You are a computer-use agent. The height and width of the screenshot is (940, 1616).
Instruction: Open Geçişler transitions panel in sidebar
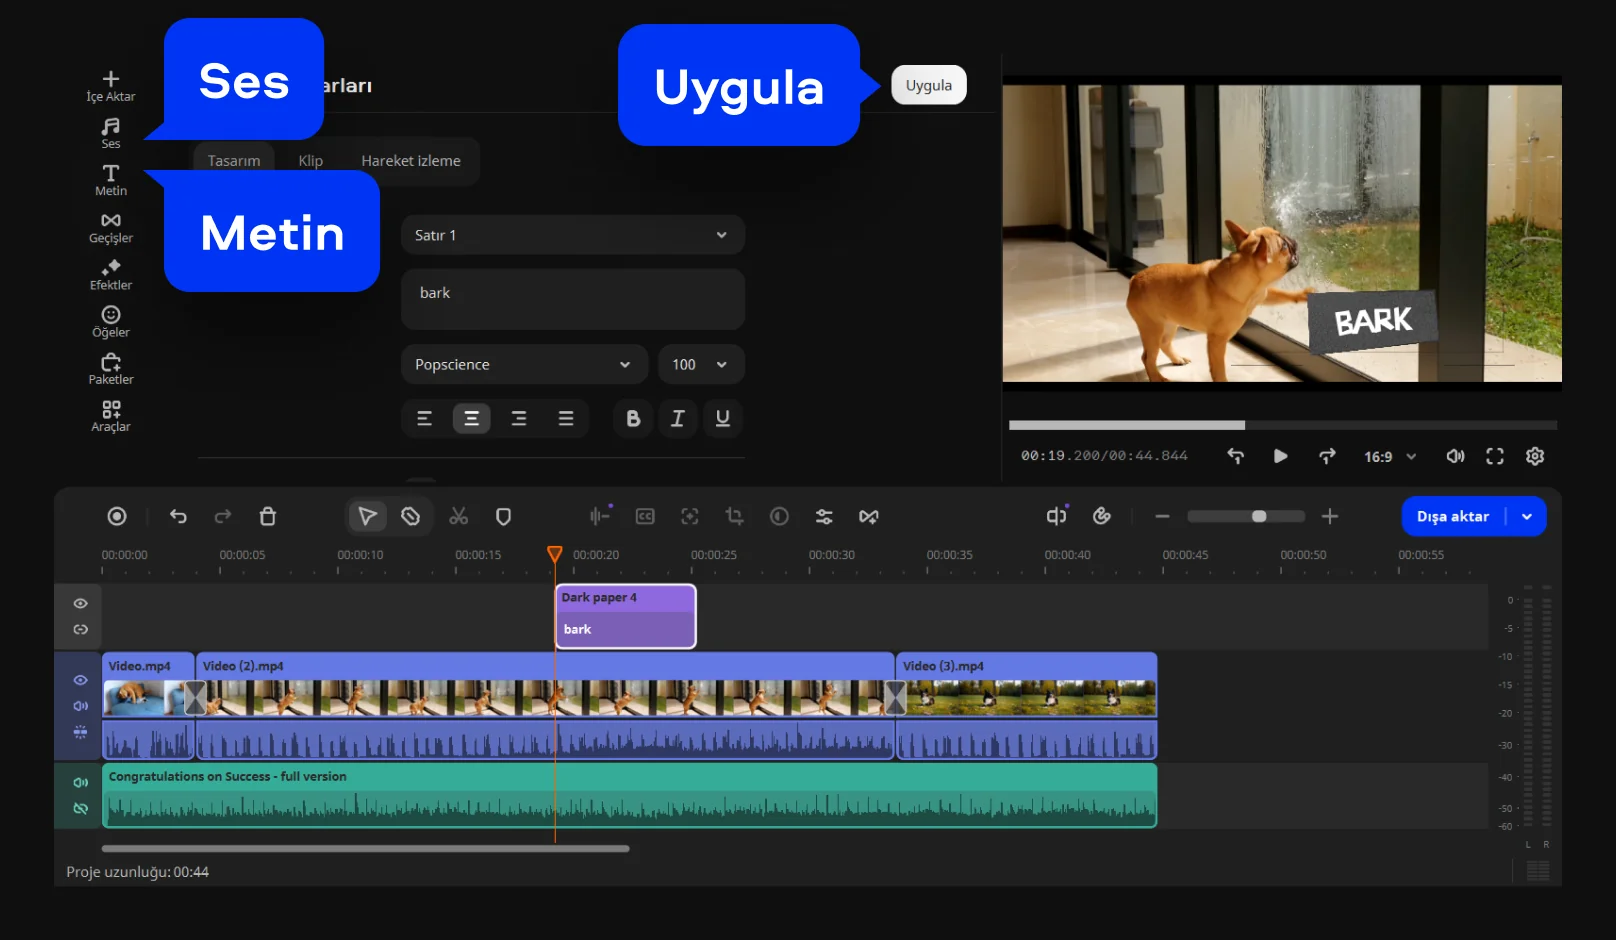[111, 227]
